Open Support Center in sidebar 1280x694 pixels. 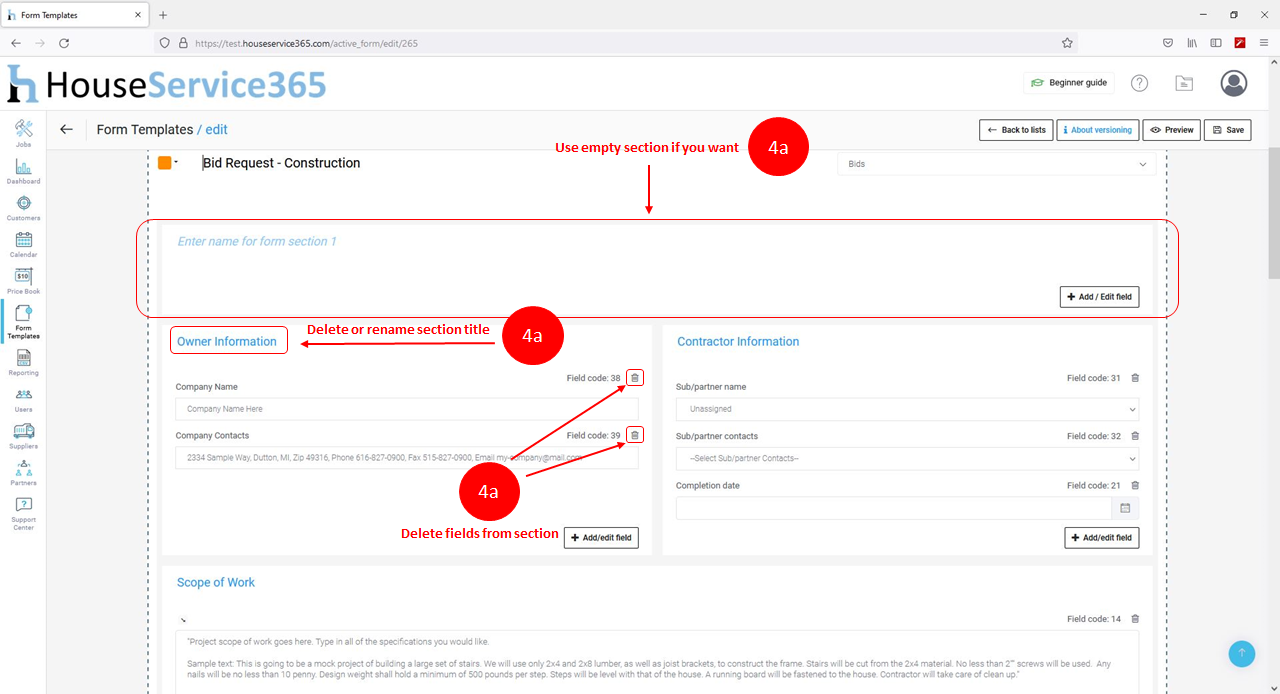click(x=23, y=514)
